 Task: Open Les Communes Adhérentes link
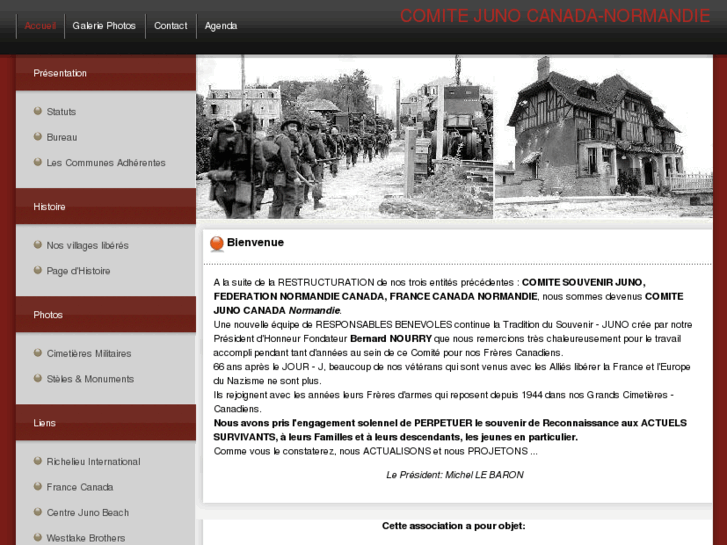point(106,163)
